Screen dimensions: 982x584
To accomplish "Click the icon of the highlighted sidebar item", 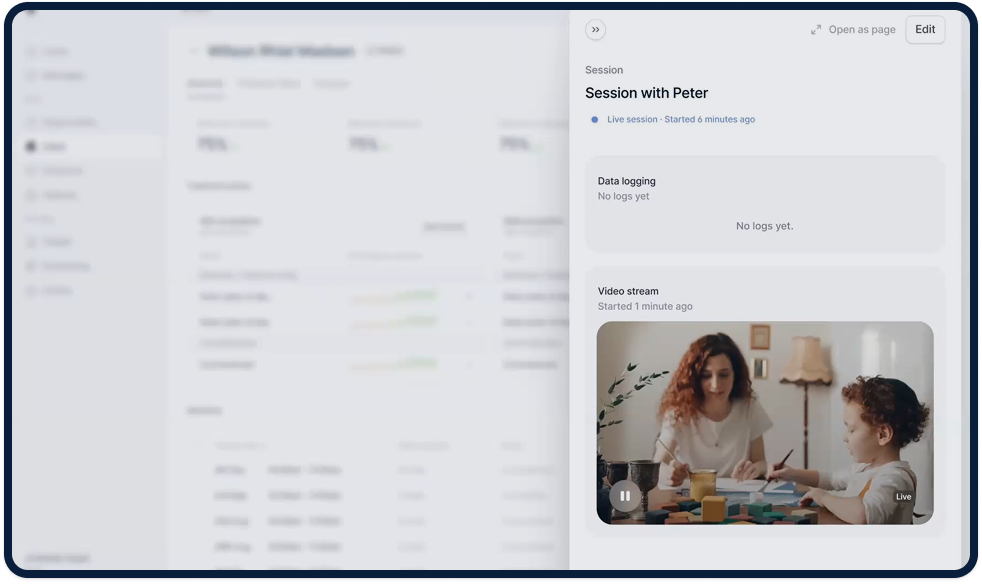I will coord(31,147).
